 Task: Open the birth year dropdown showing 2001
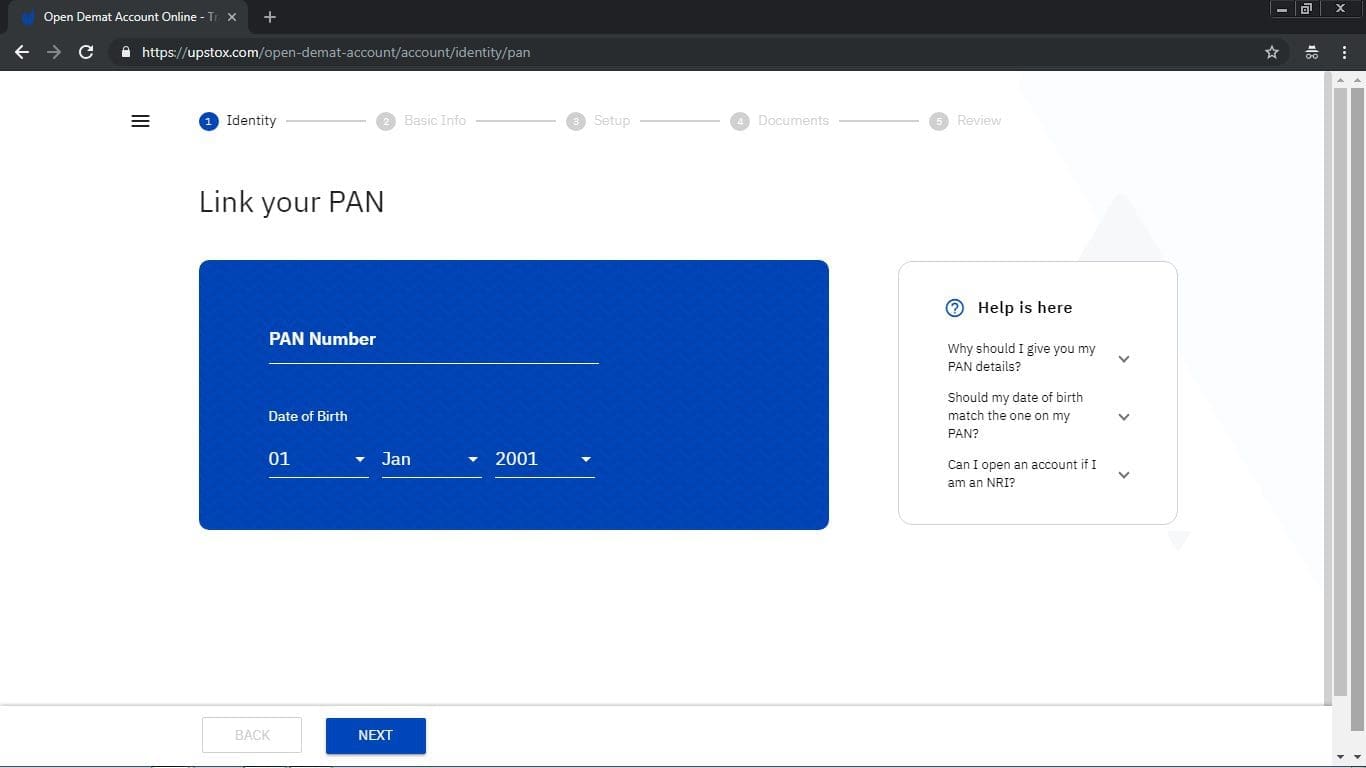(x=544, y=459)
